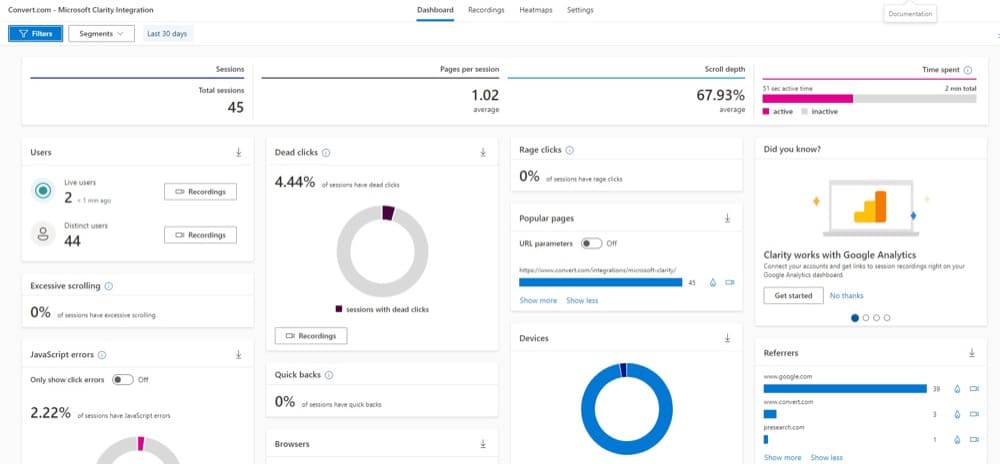Image resolution: width=1000 pixels, height=464 pixels.
Task: Toggle Only show click errors switch
Action: [x=122, y=380]
